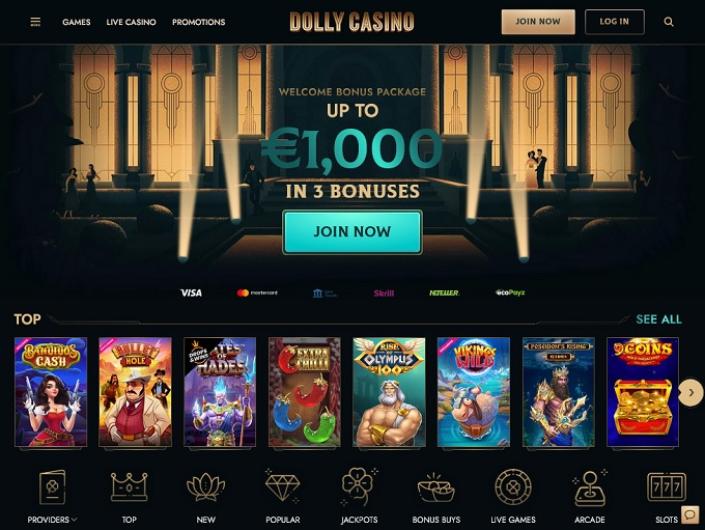Open the hamburger menu icon
Screen dimensions: 705x530
tap(36, 22)
